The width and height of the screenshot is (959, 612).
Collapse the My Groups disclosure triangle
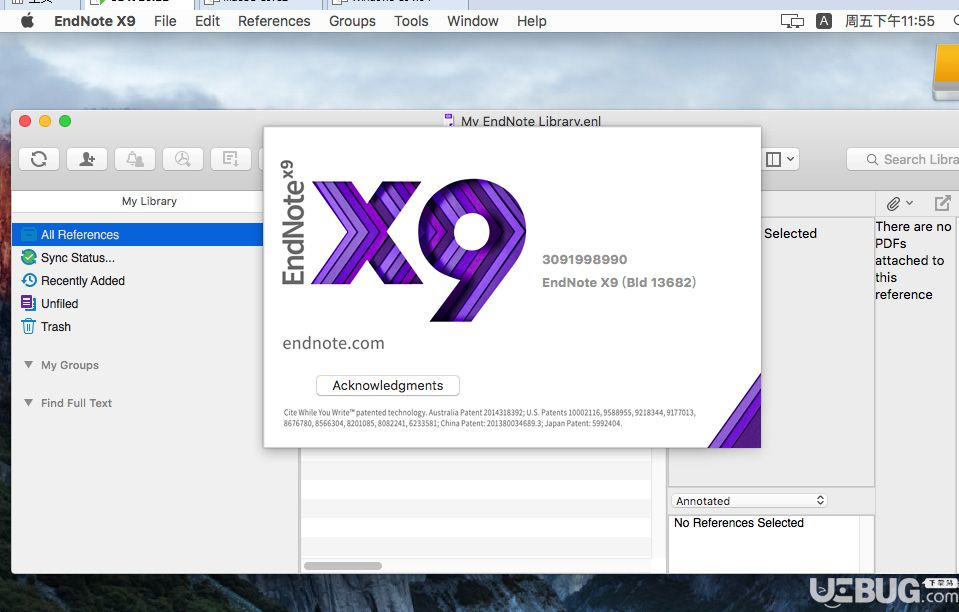[x=28, y=364]
